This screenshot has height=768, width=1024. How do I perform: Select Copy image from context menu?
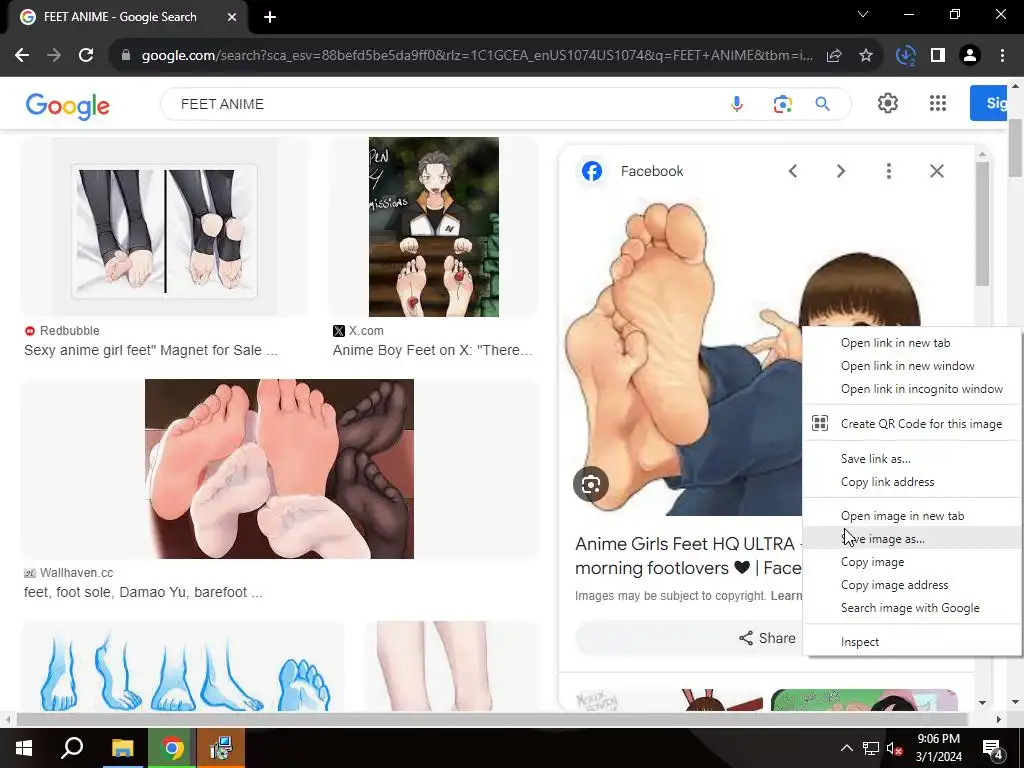(912, 562)
